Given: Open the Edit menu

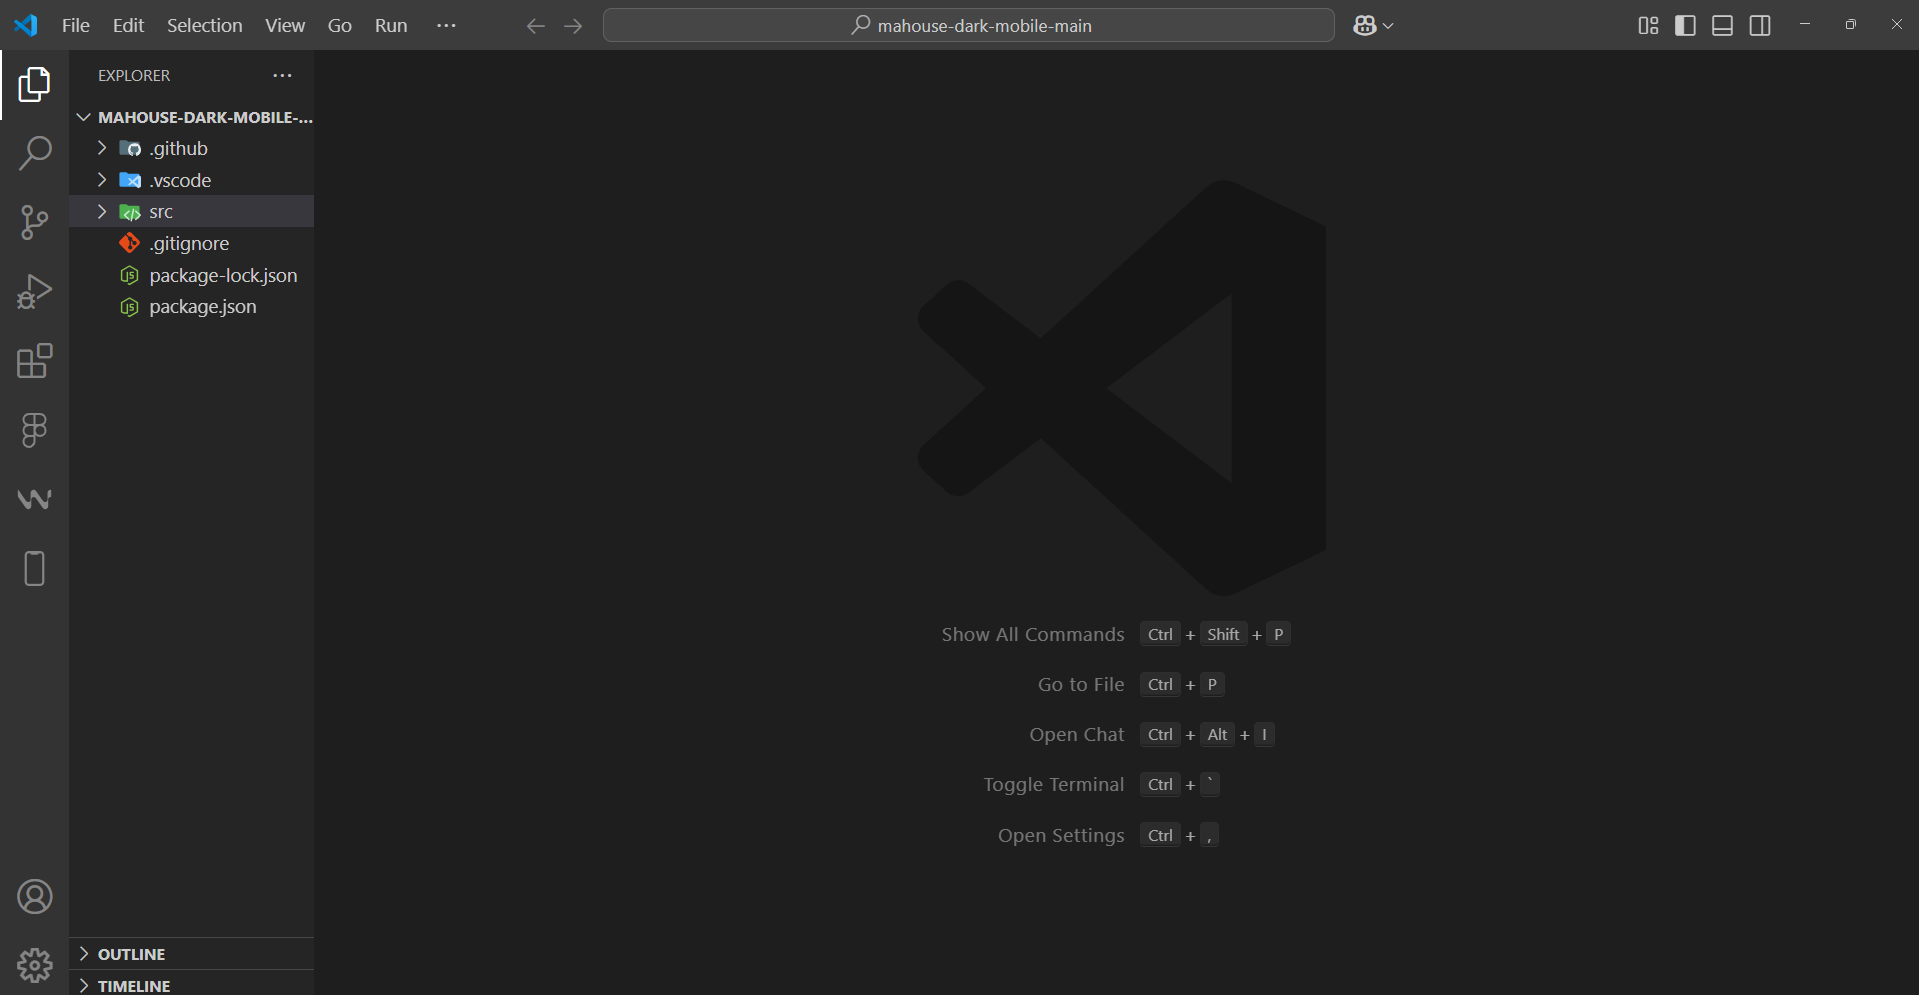Looking at the screenshot, I should [128, 26].
